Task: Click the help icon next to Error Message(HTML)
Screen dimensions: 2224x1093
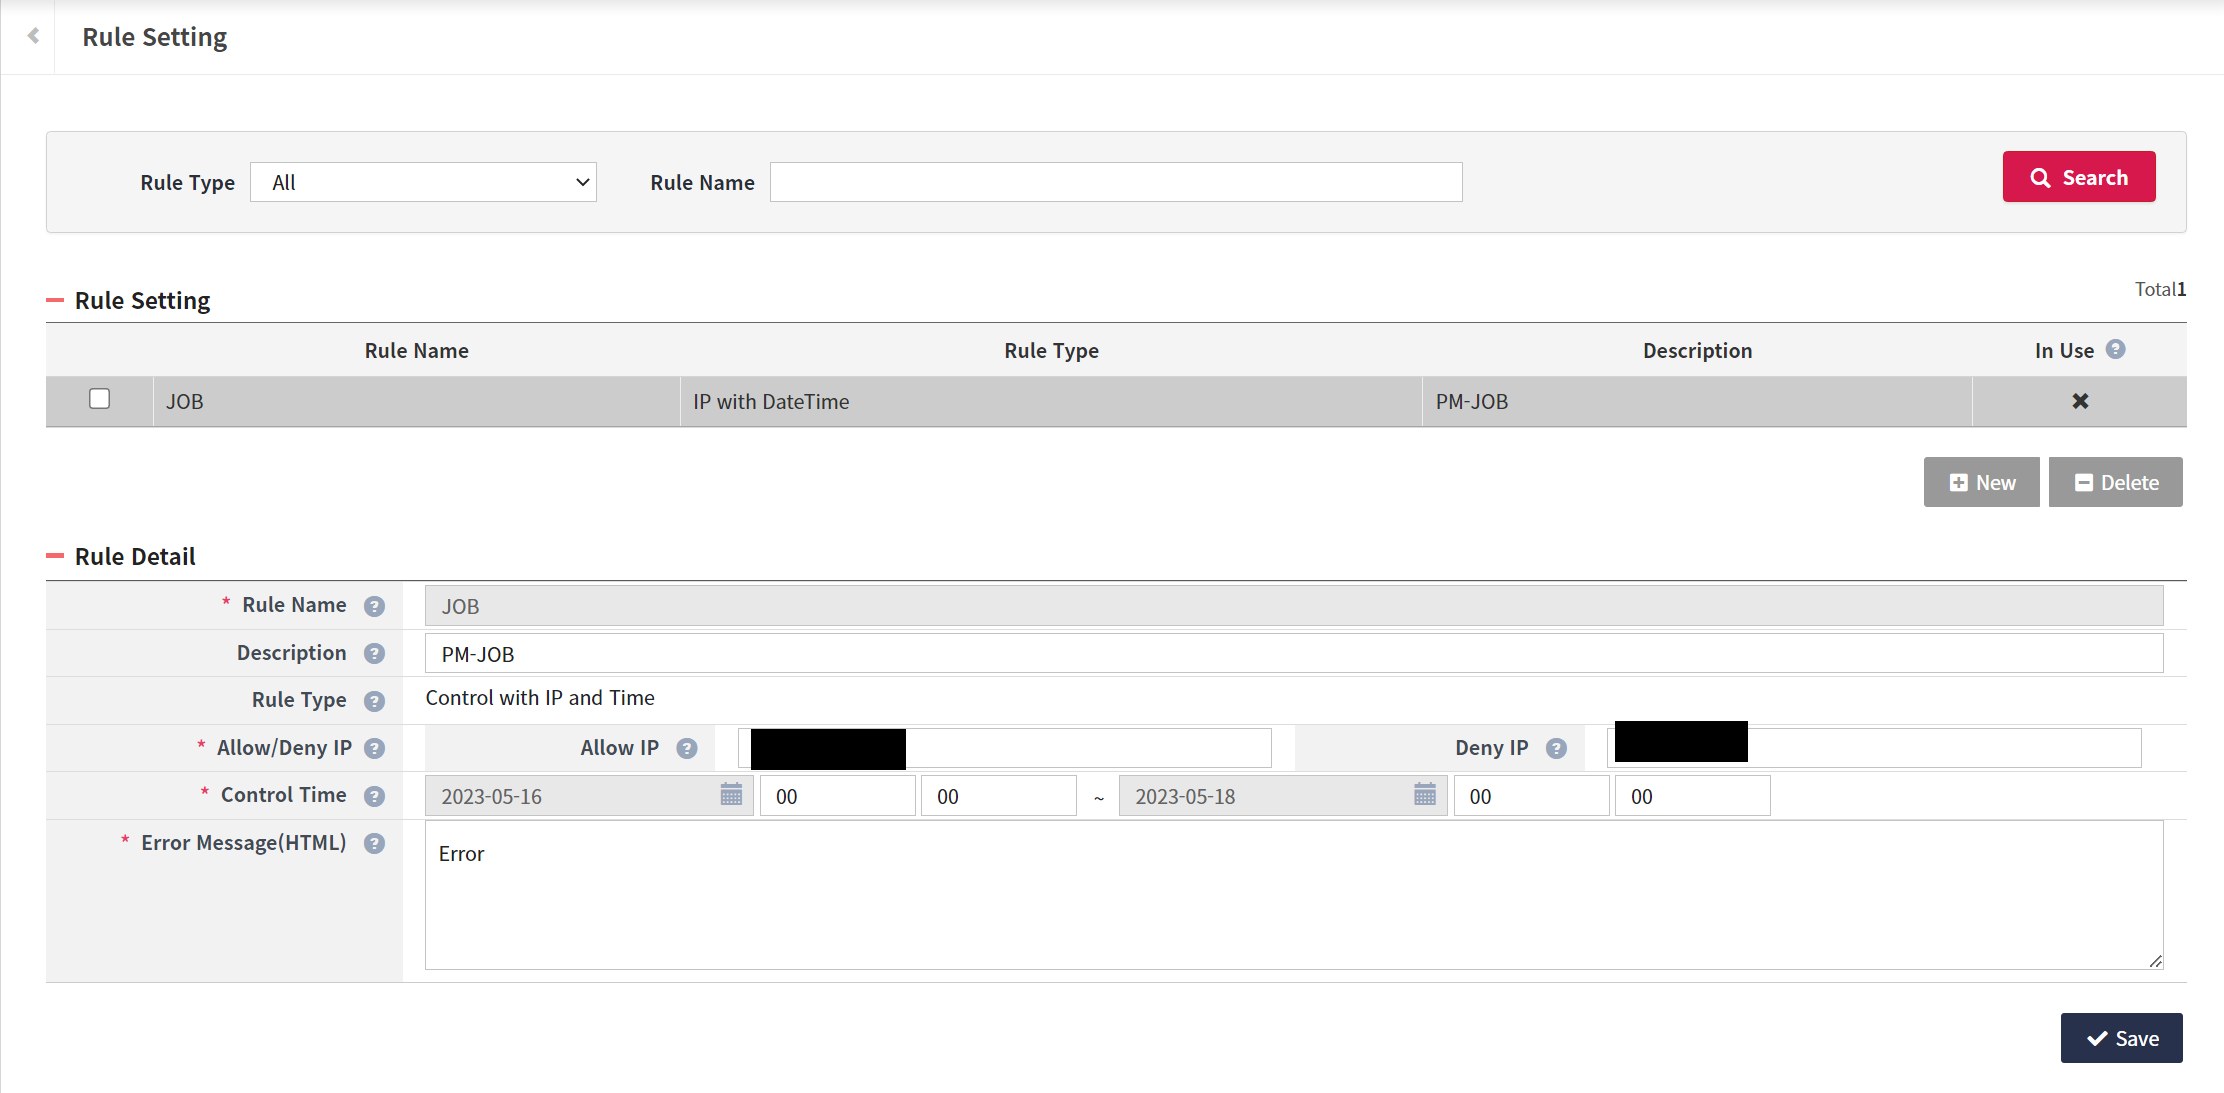Action: [x=374, y=843]
